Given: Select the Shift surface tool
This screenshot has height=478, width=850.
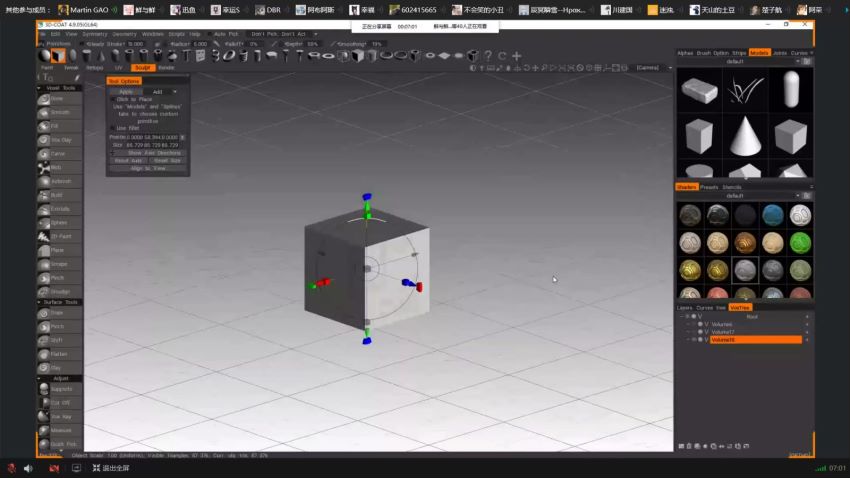Looking at the screenshot, I should coord(59,340).
